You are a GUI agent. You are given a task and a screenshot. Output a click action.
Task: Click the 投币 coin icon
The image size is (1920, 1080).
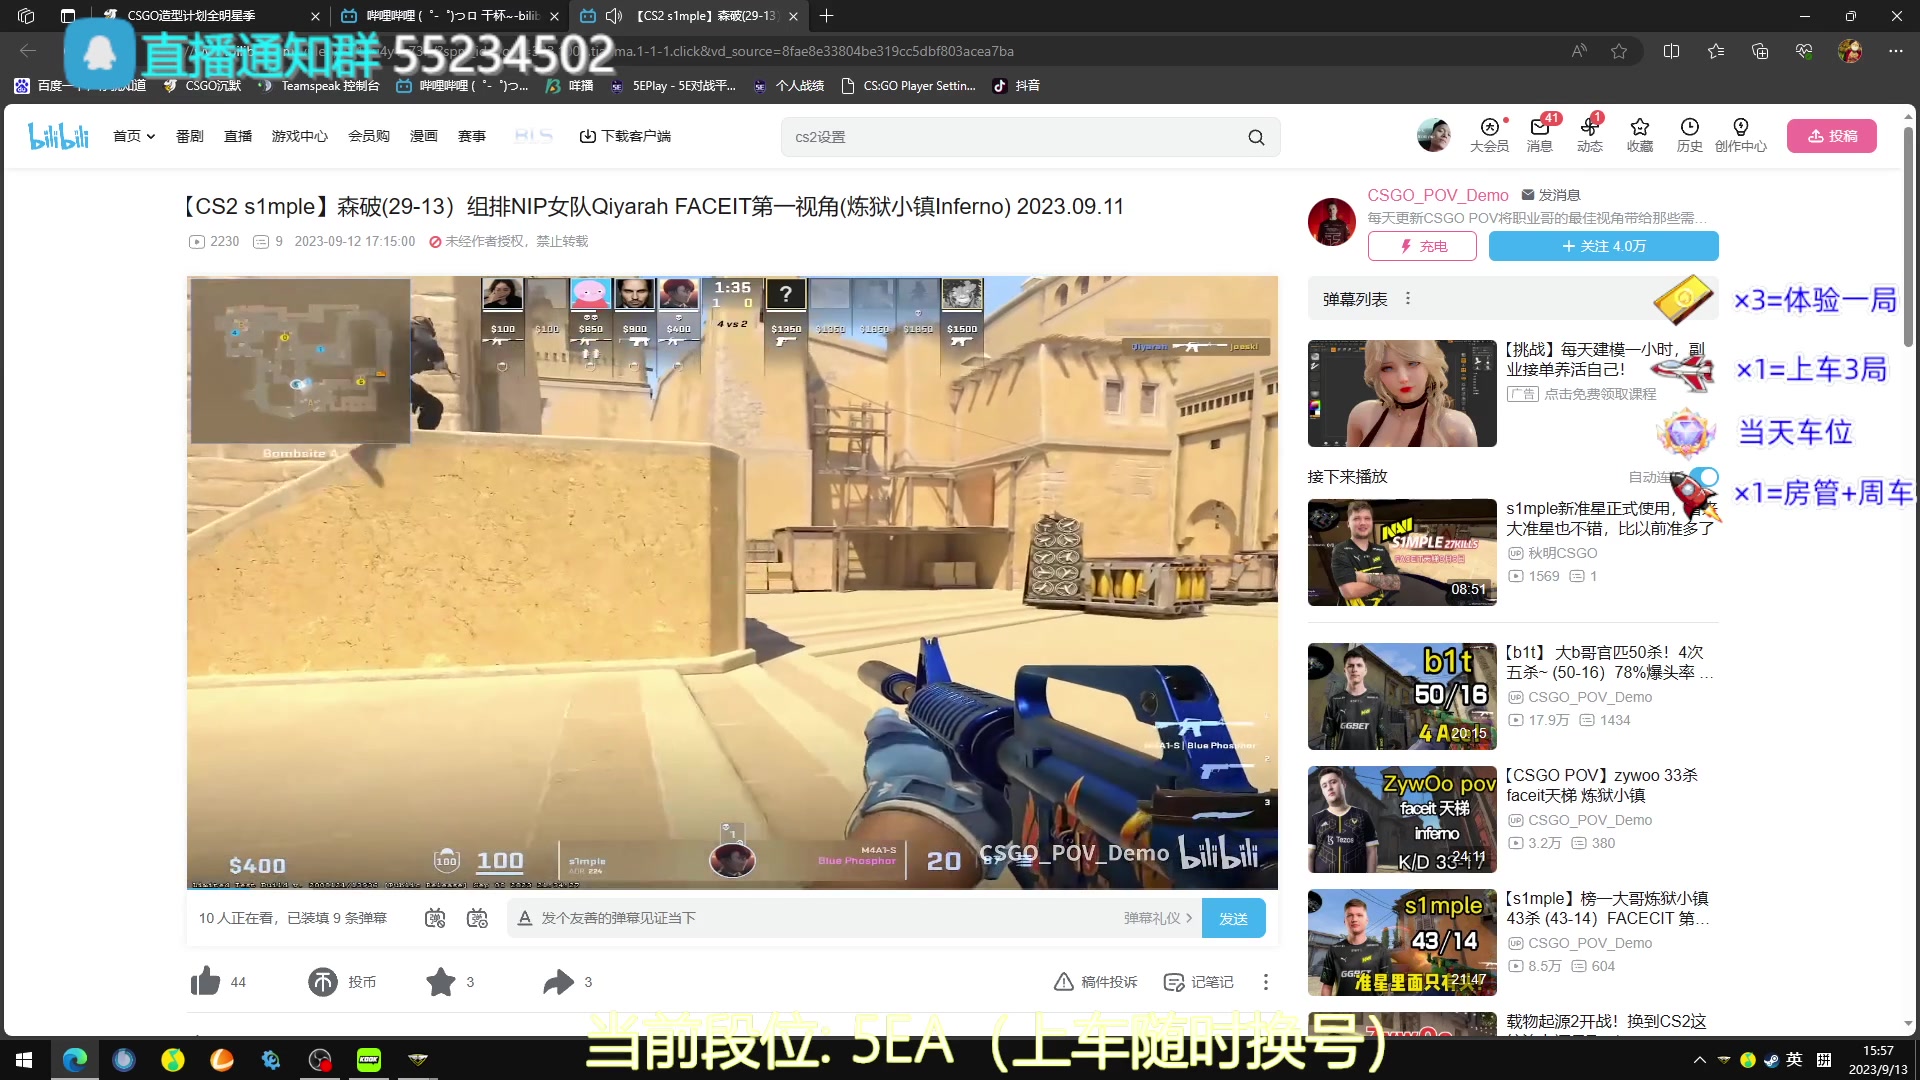[323, 982]
